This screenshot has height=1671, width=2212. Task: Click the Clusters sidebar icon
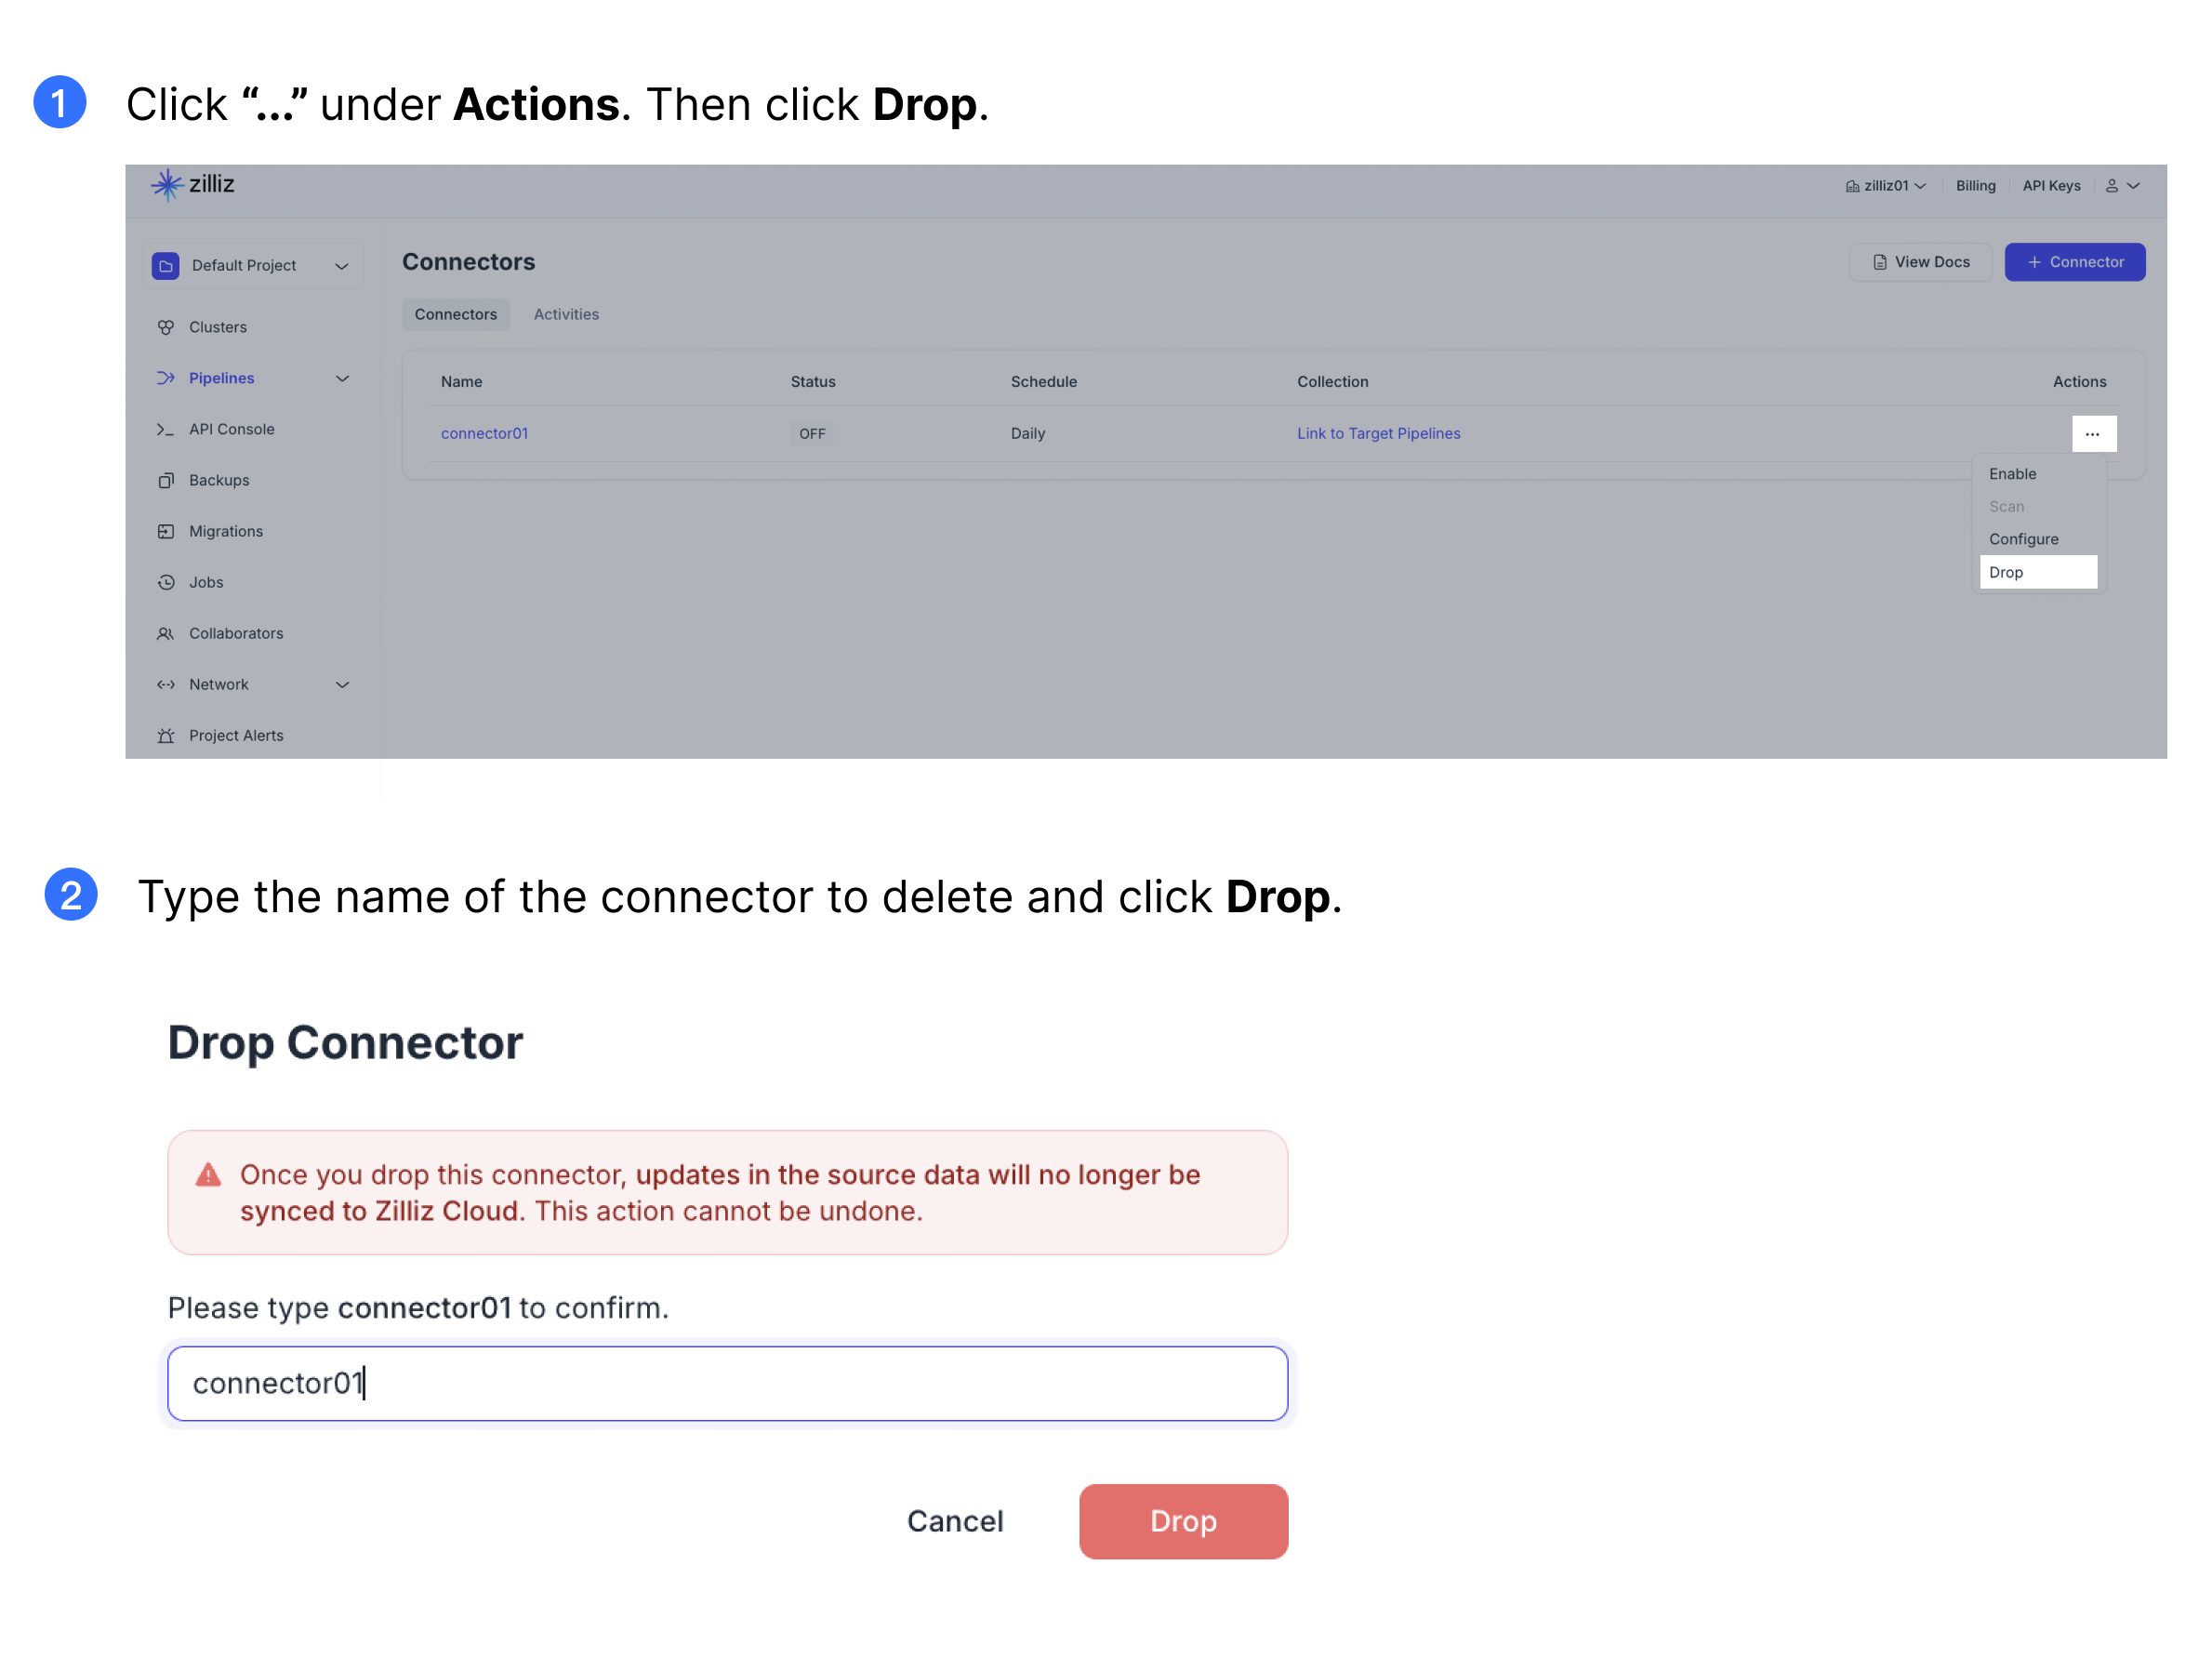click(166, 328)
